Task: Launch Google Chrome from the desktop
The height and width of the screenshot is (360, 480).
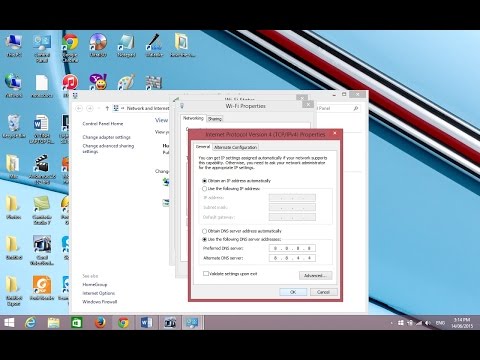Action: (70, 48)
